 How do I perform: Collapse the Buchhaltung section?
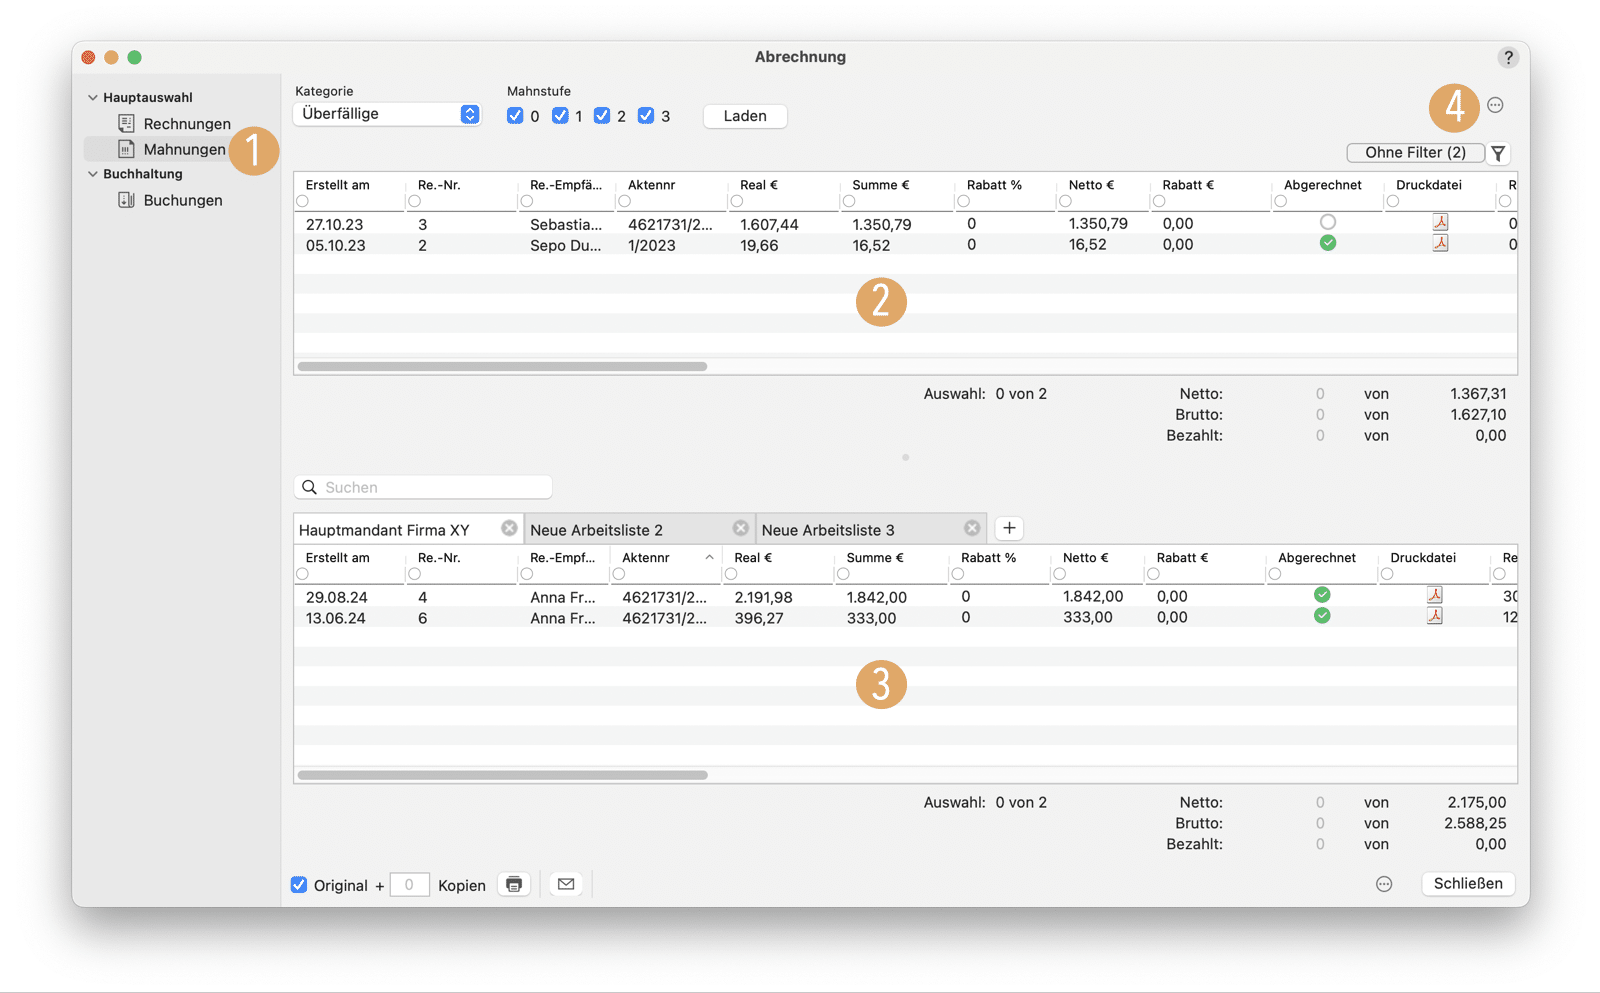[x=93, y=173]
